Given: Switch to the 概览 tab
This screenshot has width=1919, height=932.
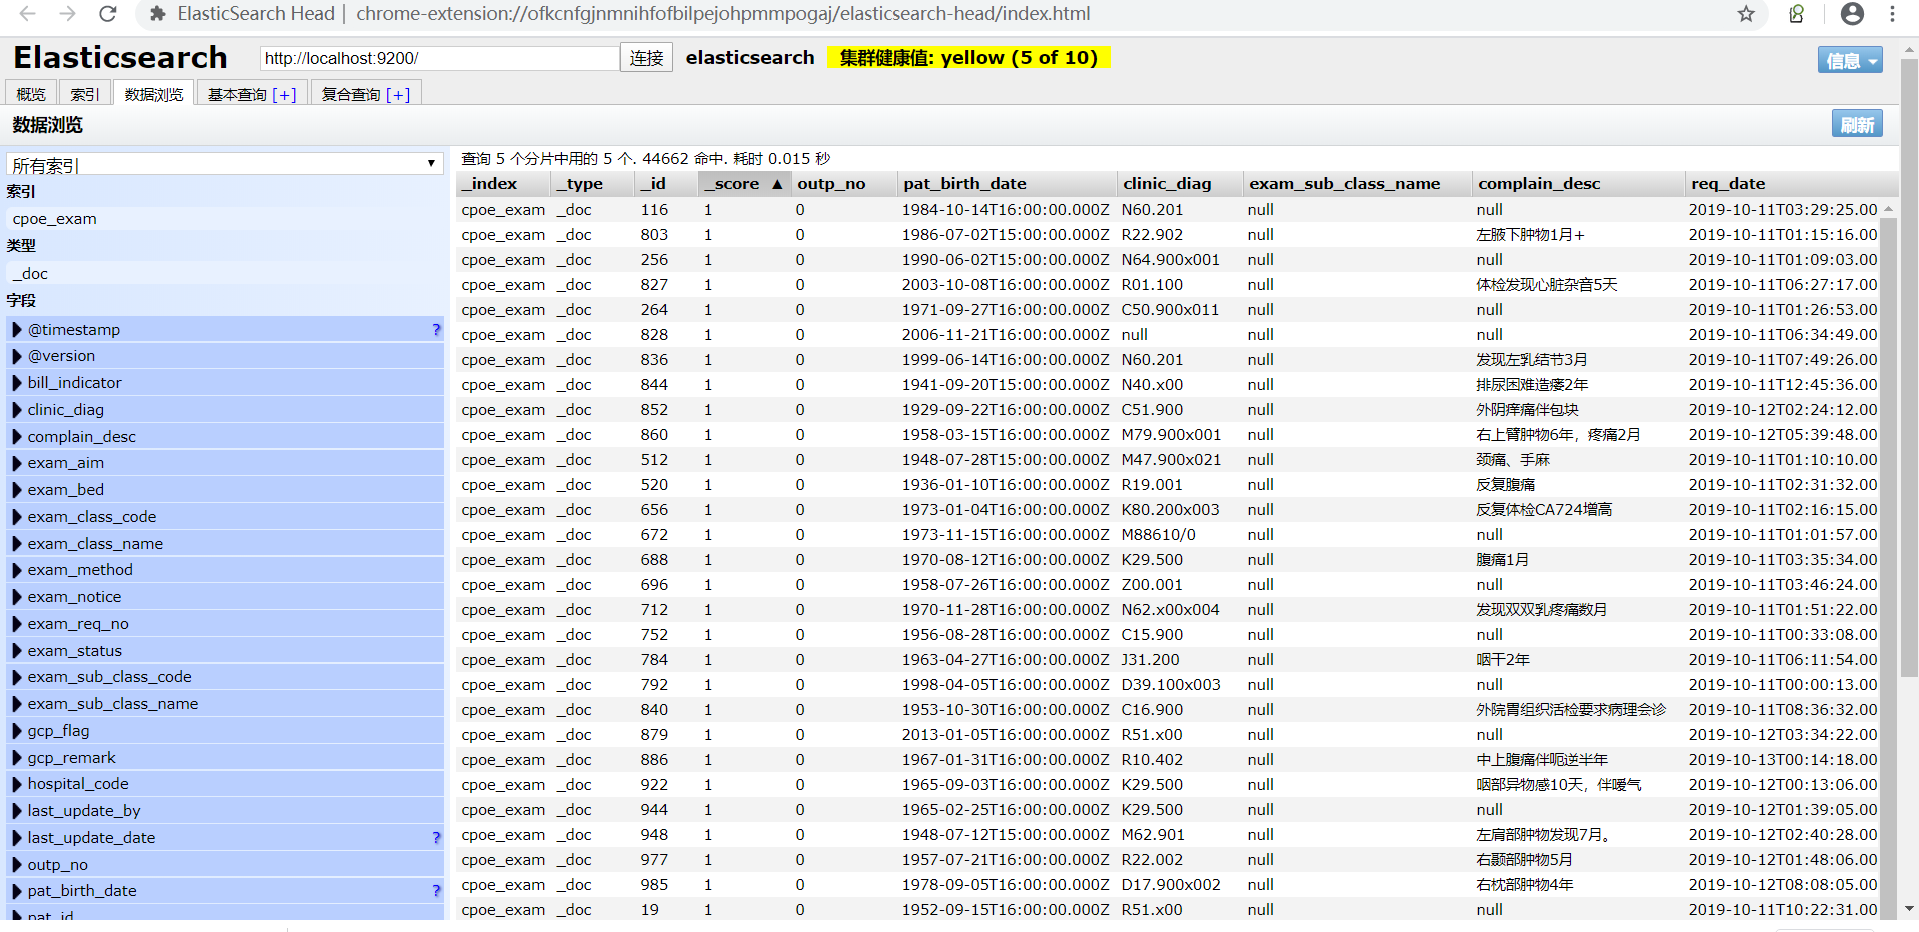Looking at the screenshot, I should [x=31, y=94].
